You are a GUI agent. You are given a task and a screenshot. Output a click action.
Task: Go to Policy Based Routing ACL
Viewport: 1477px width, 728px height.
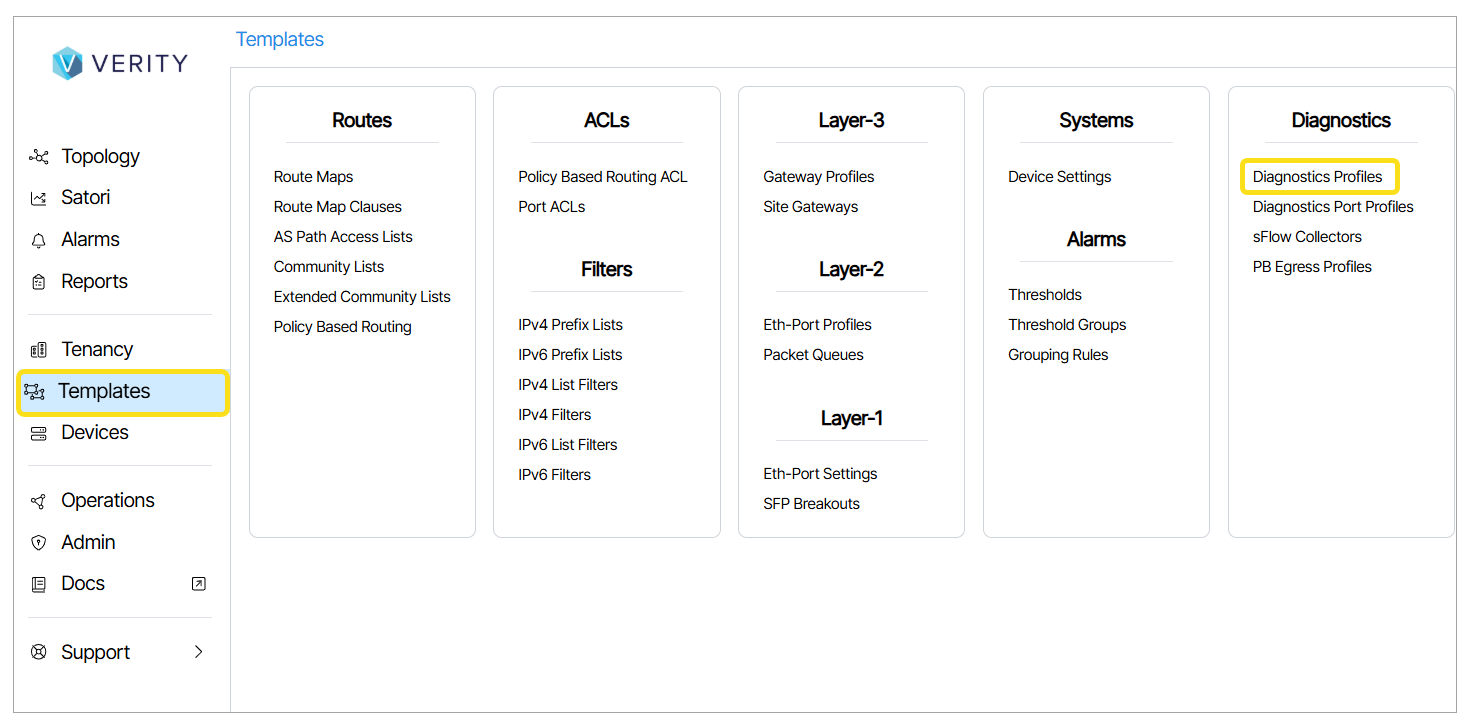pyautogui.click(x=602, y=177)
